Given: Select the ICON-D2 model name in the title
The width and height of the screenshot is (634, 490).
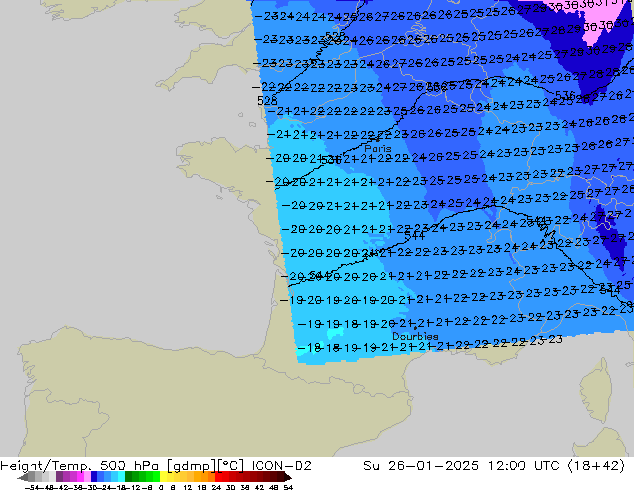Looking at the screenshot, I should (x=281, y=466).
